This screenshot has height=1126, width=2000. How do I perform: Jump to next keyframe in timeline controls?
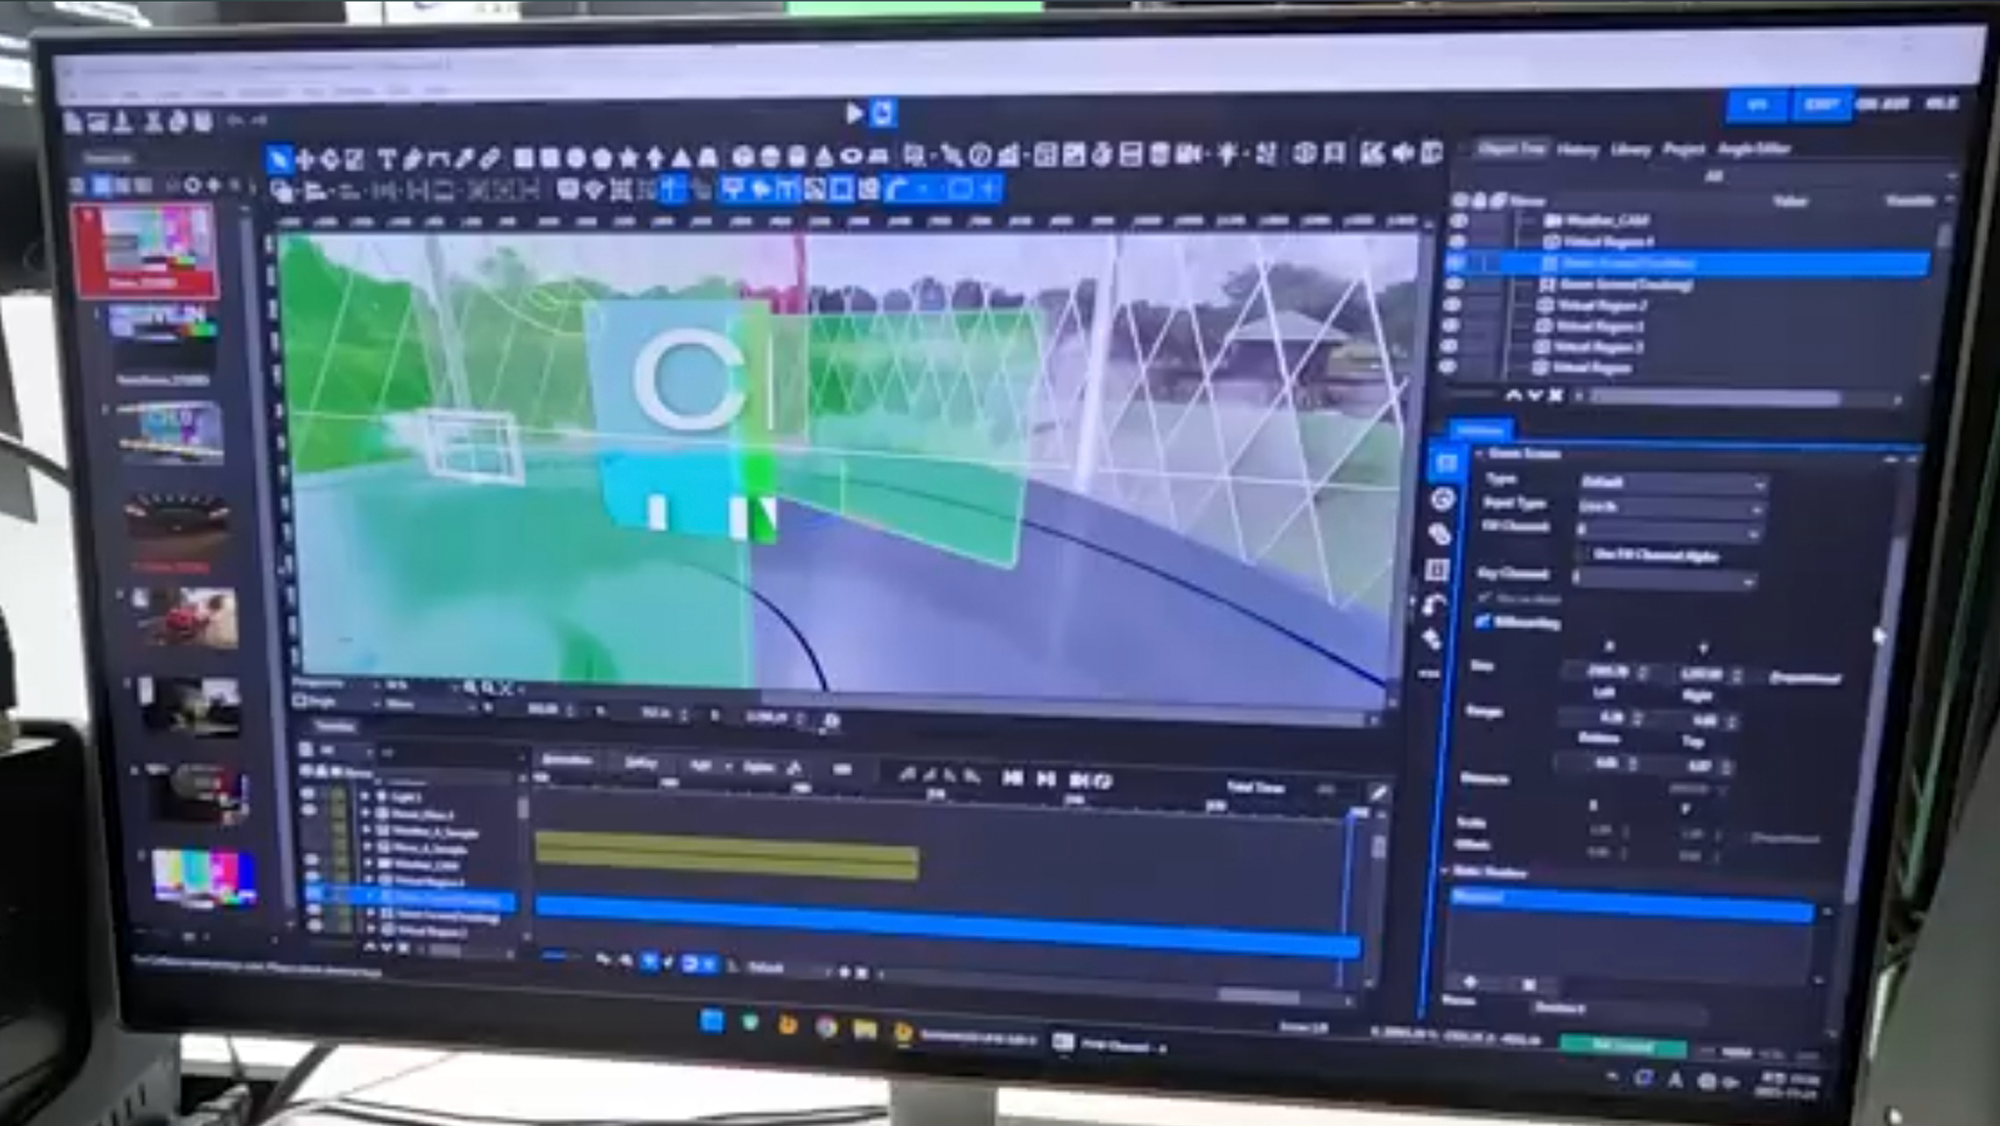click(x=1046, y=778)
